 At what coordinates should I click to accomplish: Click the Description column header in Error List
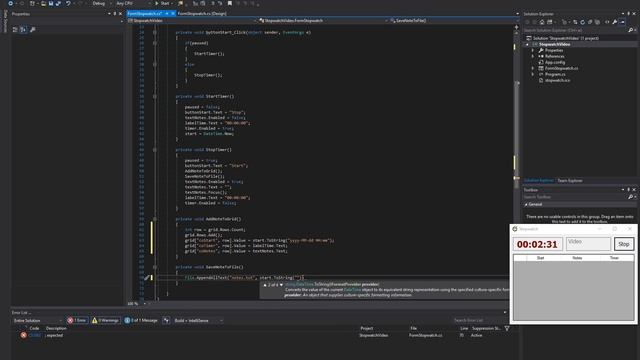[x=56, y=328]
